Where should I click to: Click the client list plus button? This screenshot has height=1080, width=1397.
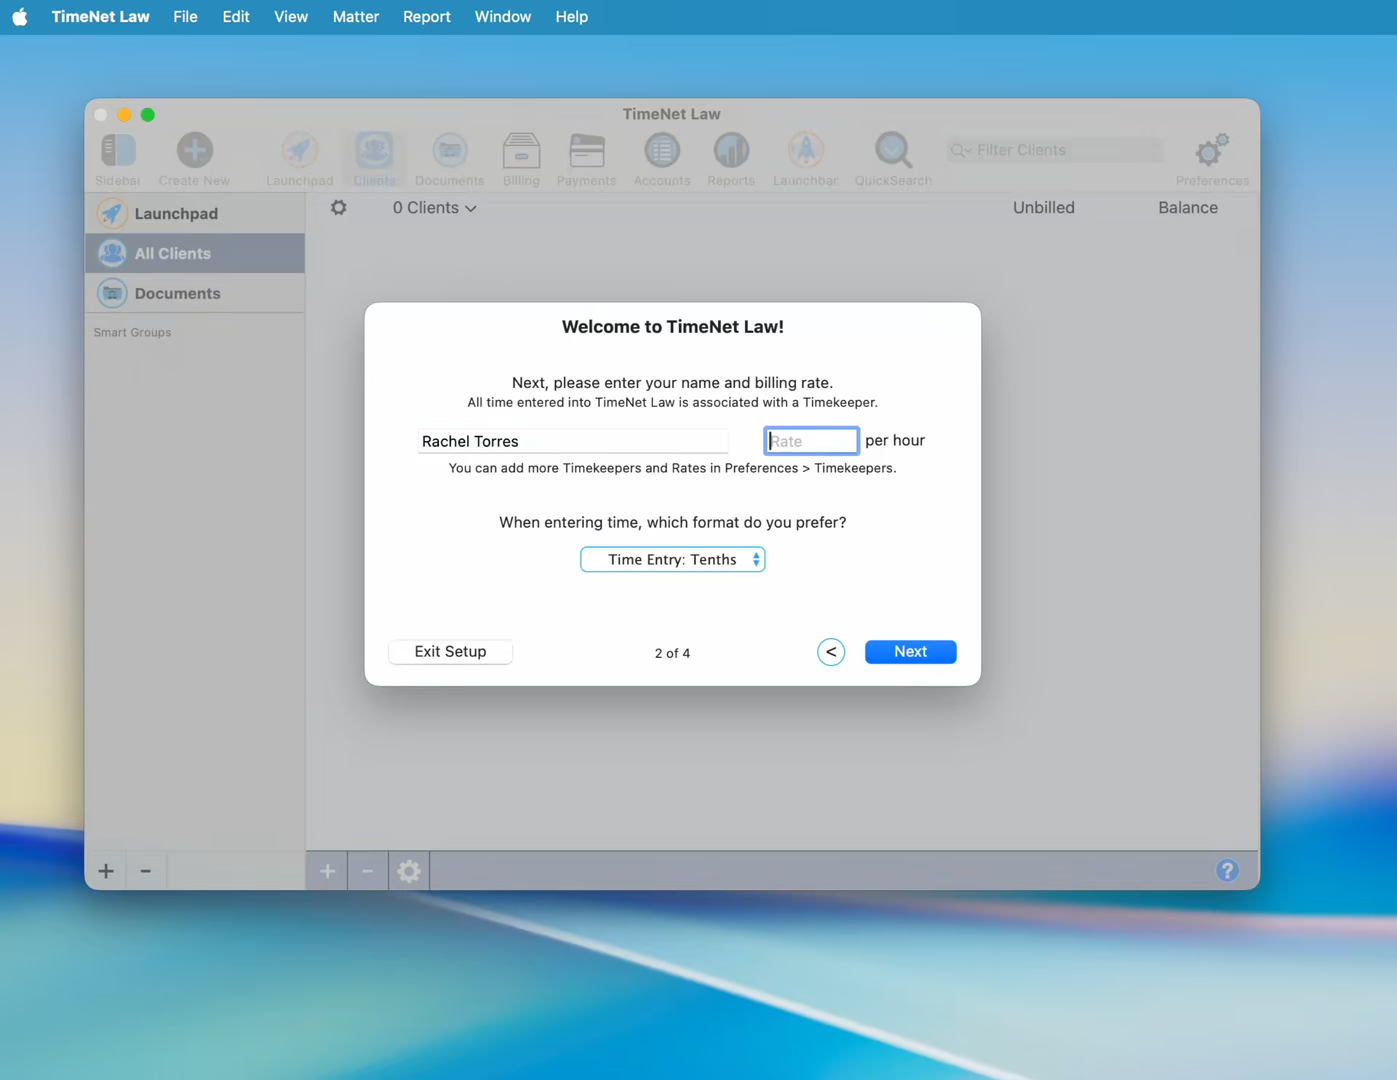point(327,871)
